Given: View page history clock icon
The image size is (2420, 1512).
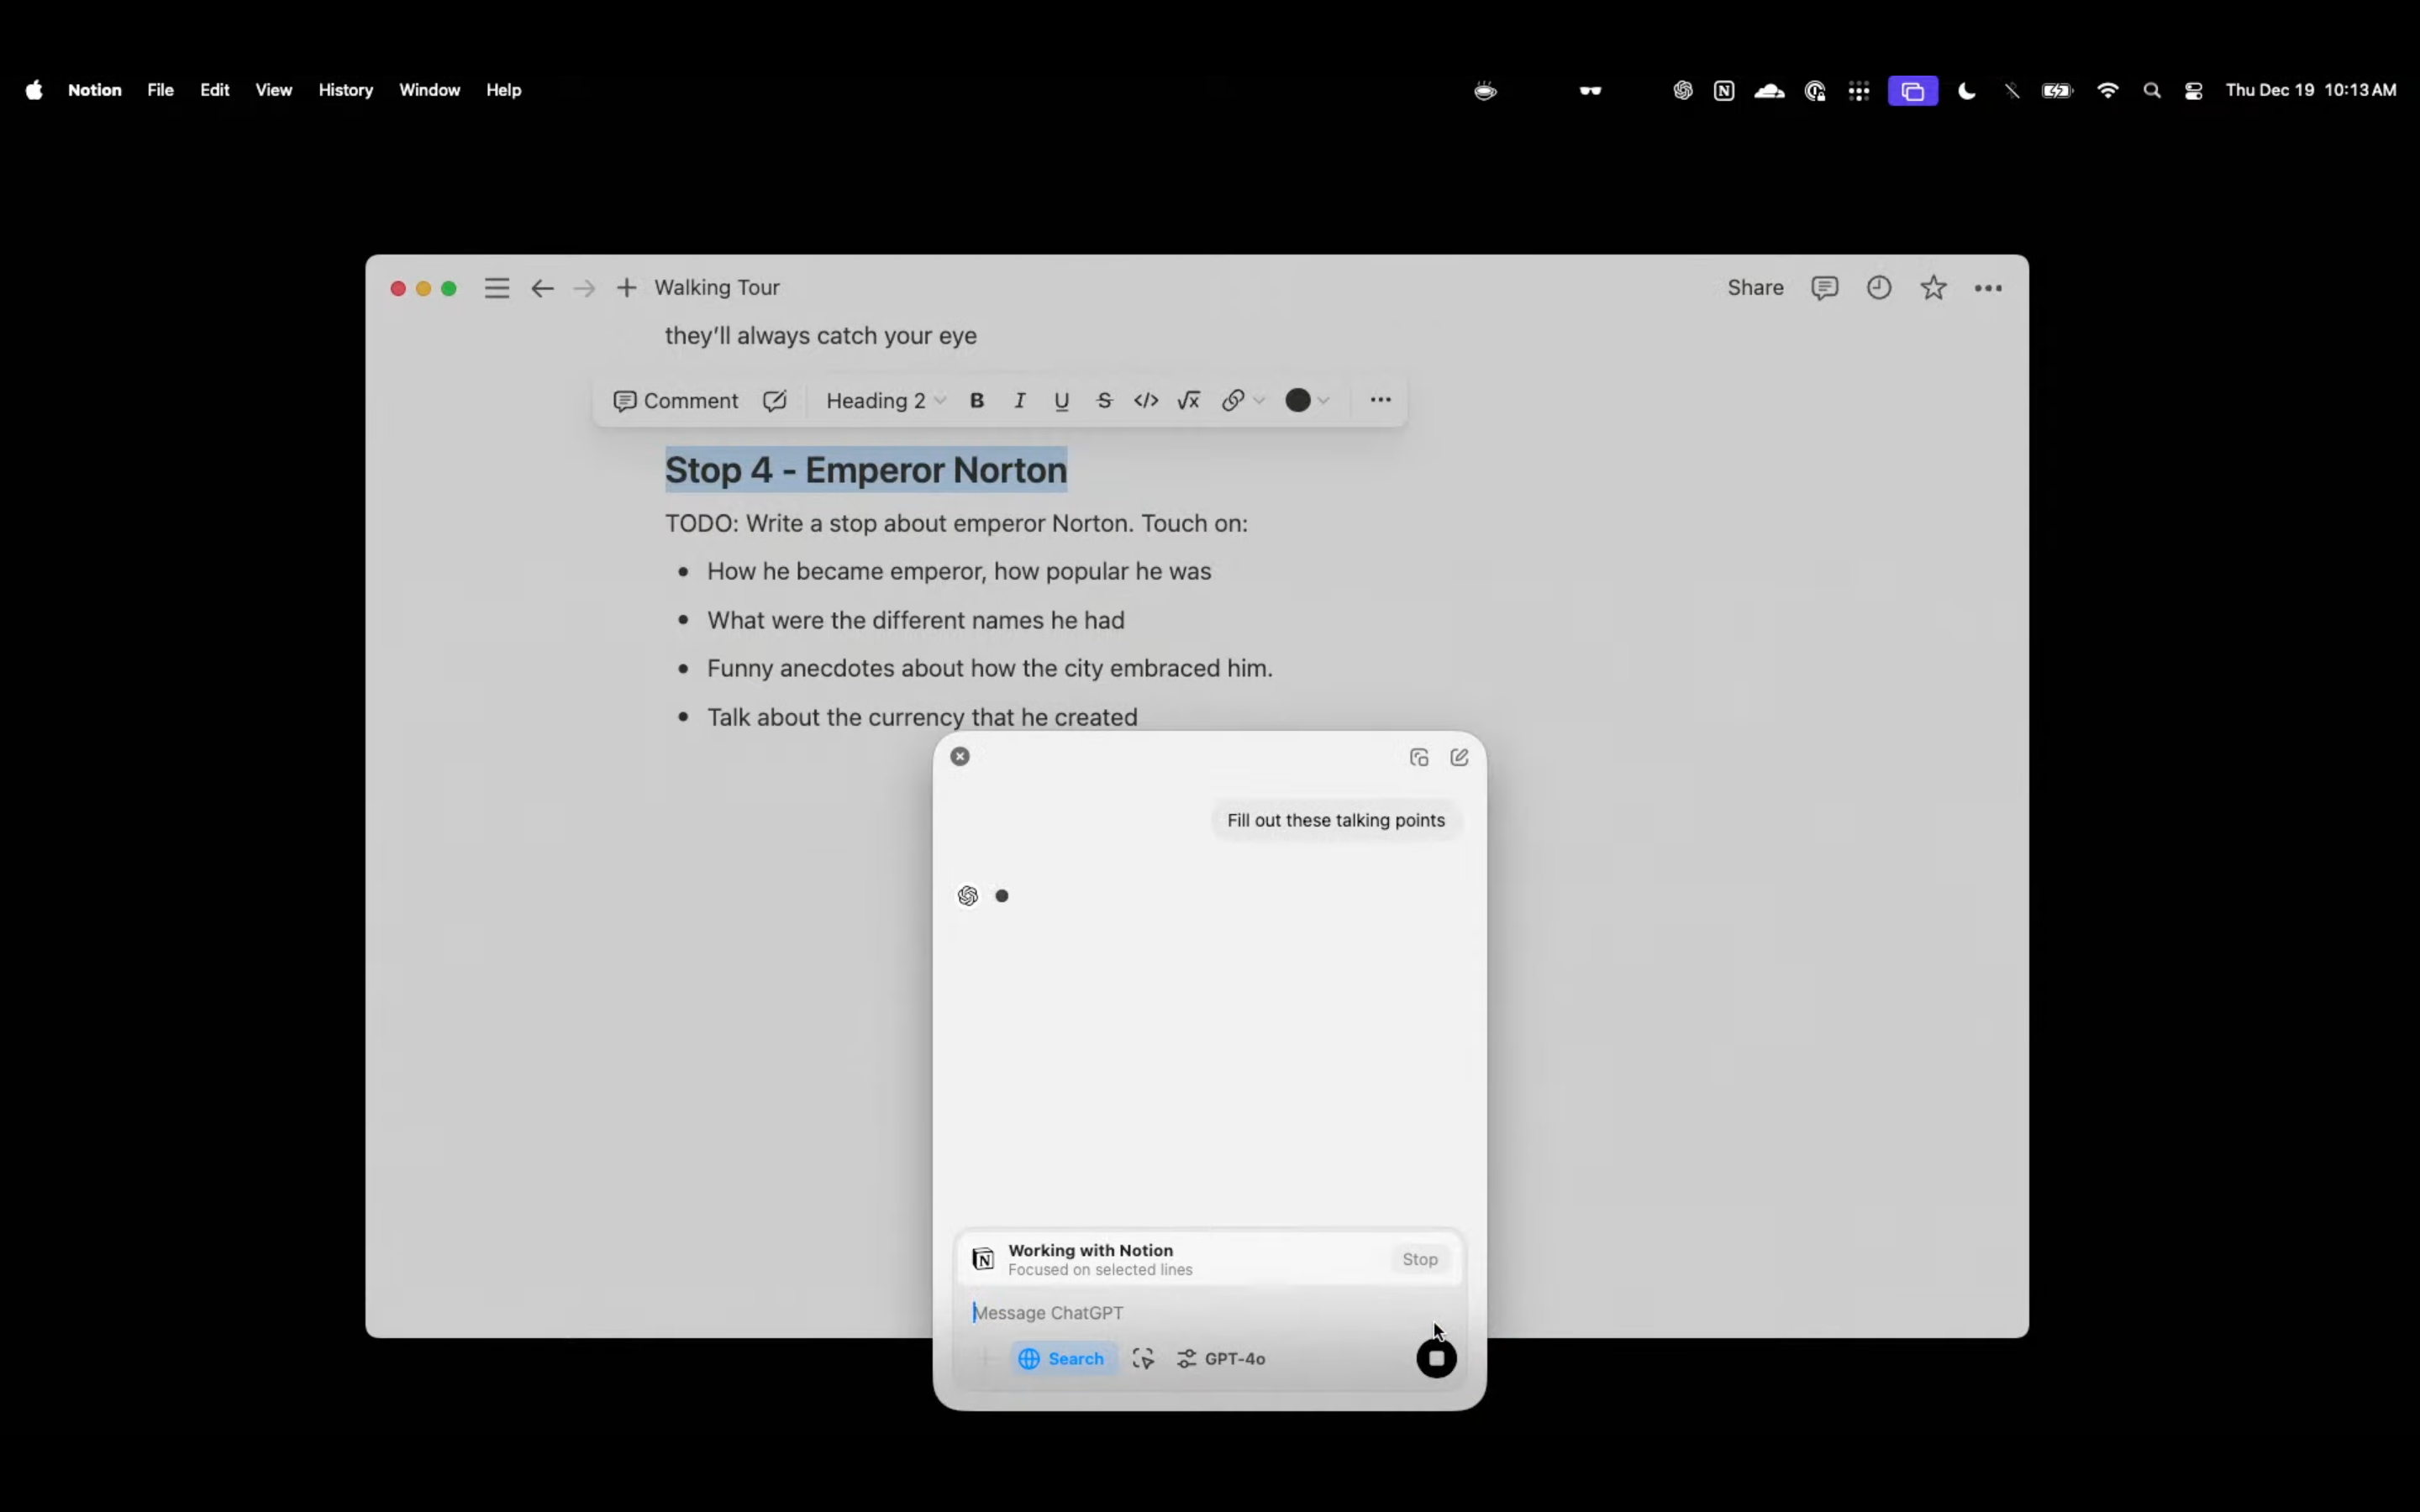Looking at the screenshot, I should click(1878, 288).
